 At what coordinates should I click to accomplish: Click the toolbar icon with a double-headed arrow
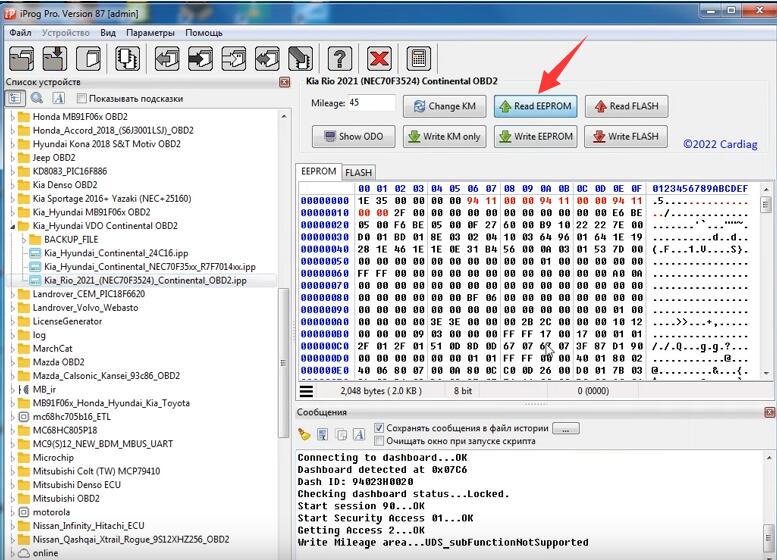click(267, 59)
